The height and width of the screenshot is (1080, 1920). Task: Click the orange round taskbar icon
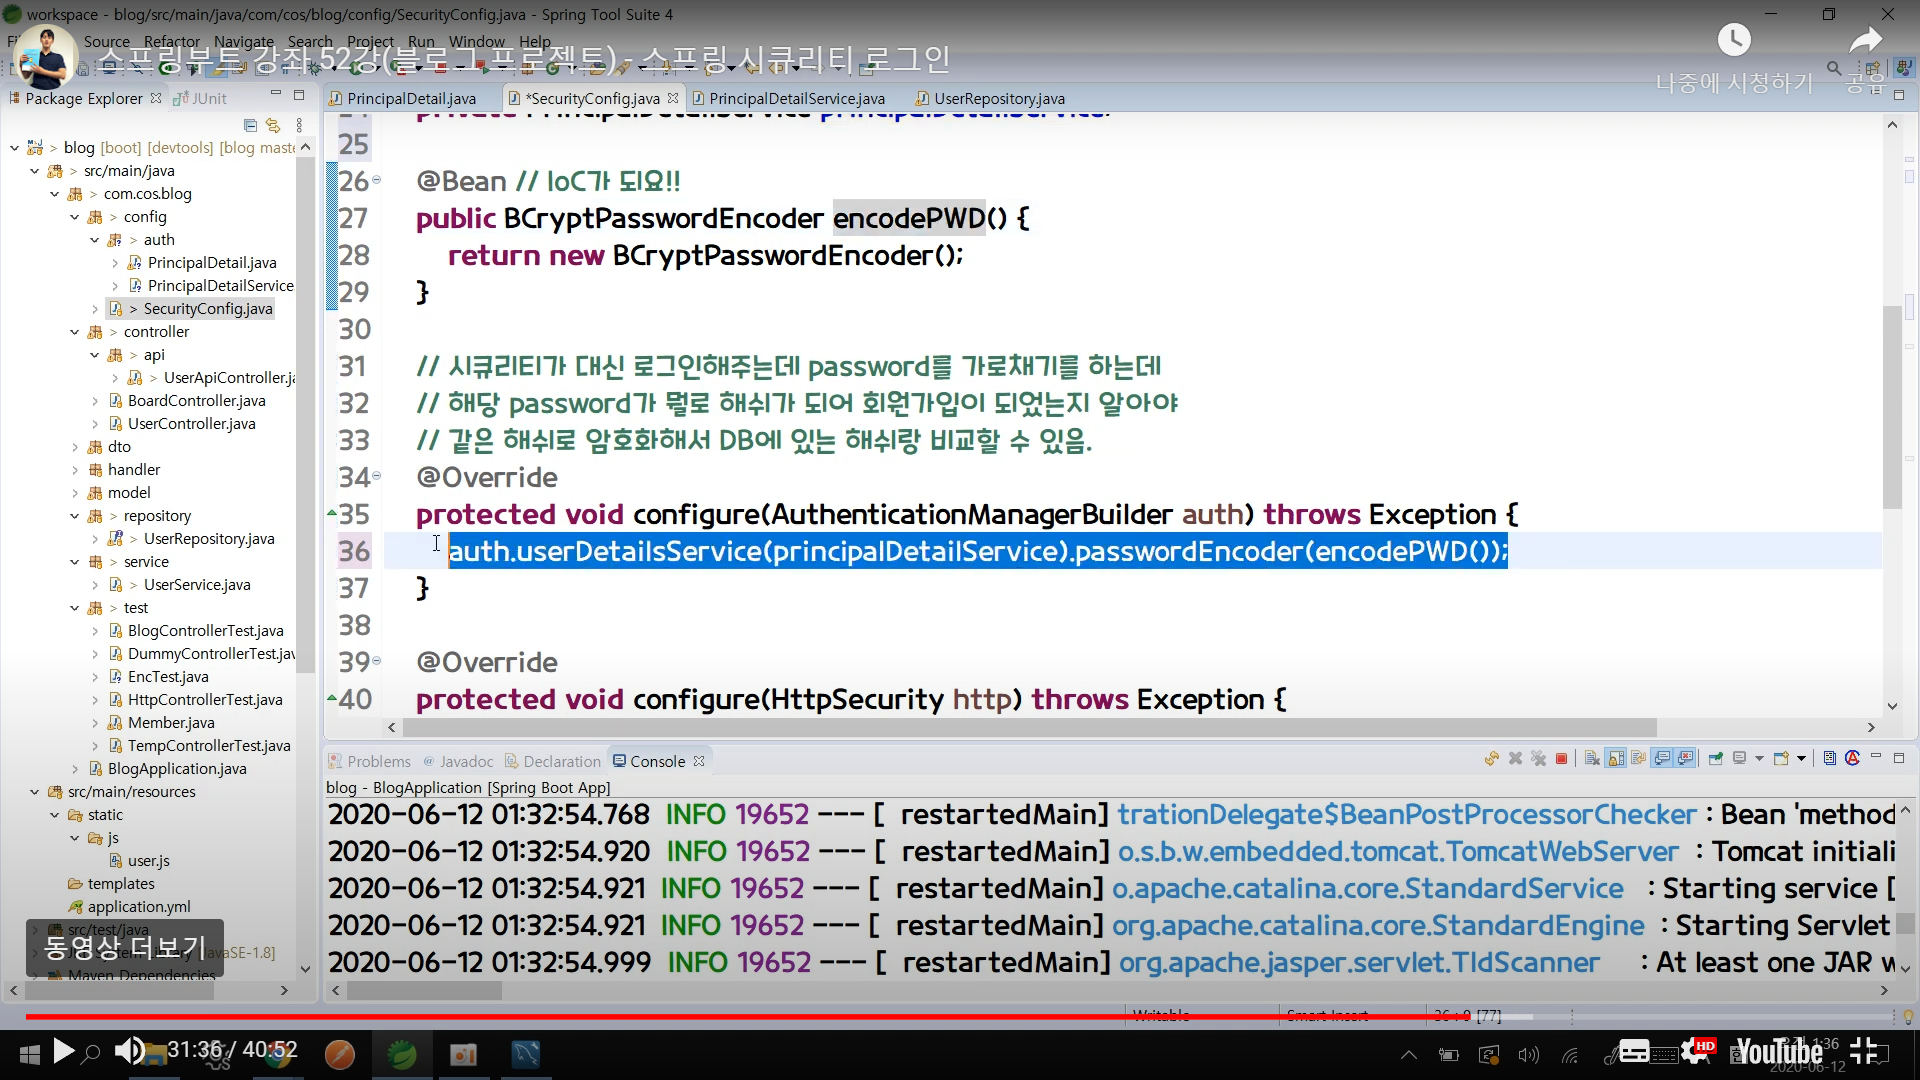[340, 1054]
